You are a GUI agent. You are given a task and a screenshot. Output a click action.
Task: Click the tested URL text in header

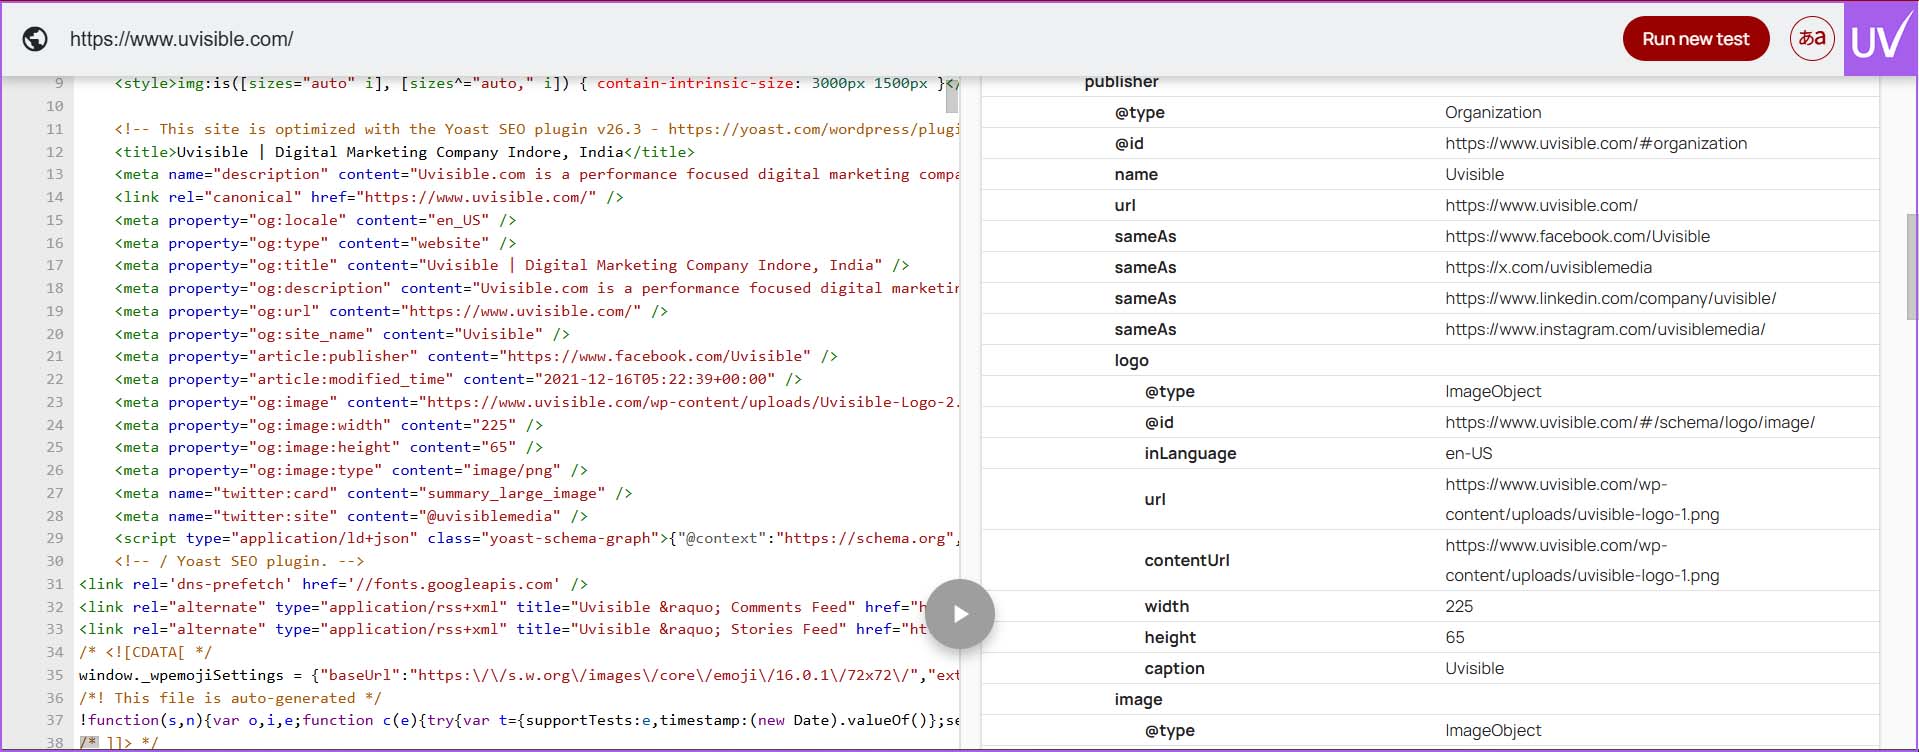pos(181,39)
